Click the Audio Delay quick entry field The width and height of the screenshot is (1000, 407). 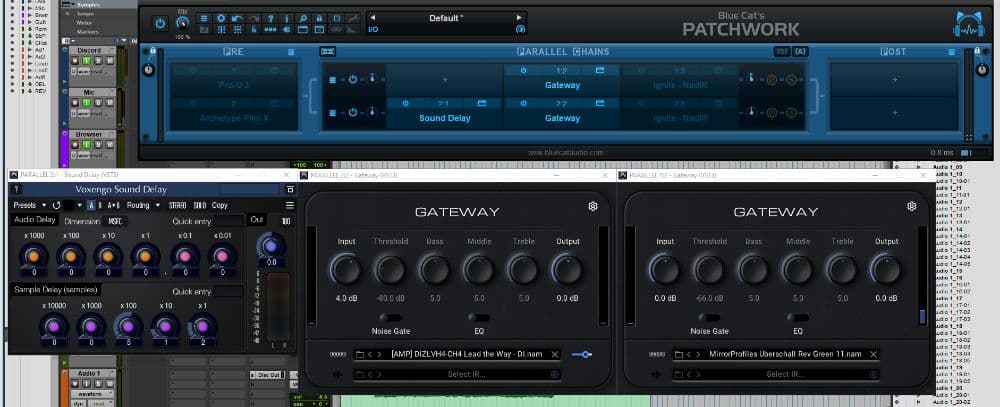pyautogui.click(x=228, y=221)
